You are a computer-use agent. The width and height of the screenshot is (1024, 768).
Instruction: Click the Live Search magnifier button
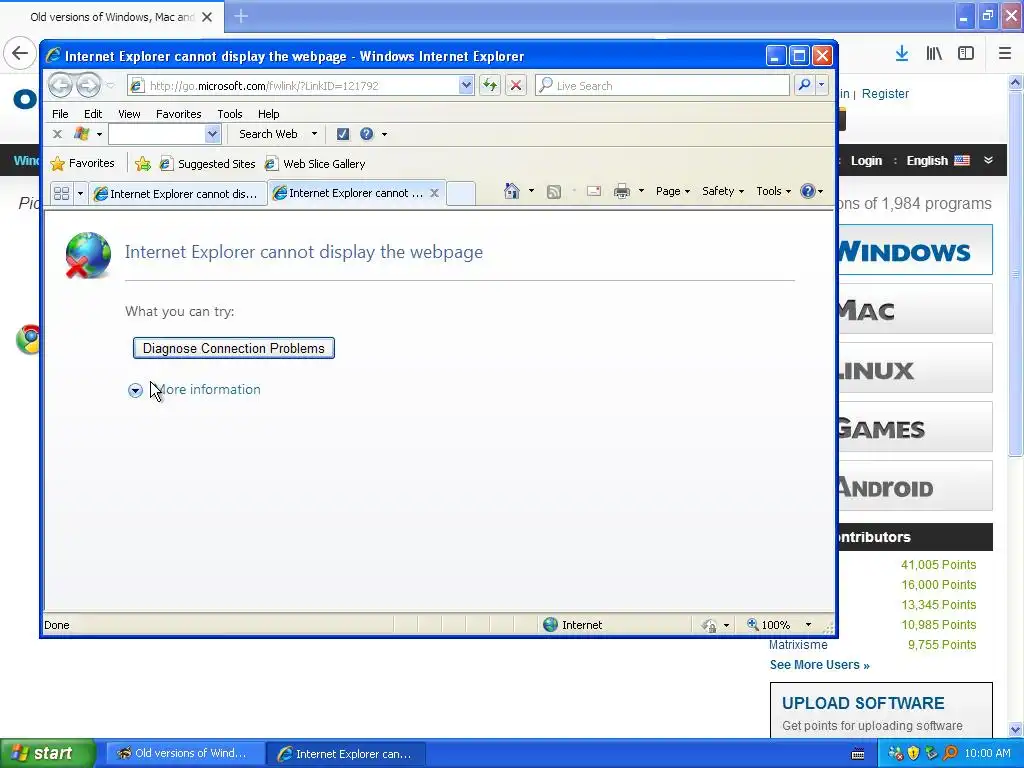(805, 85)
